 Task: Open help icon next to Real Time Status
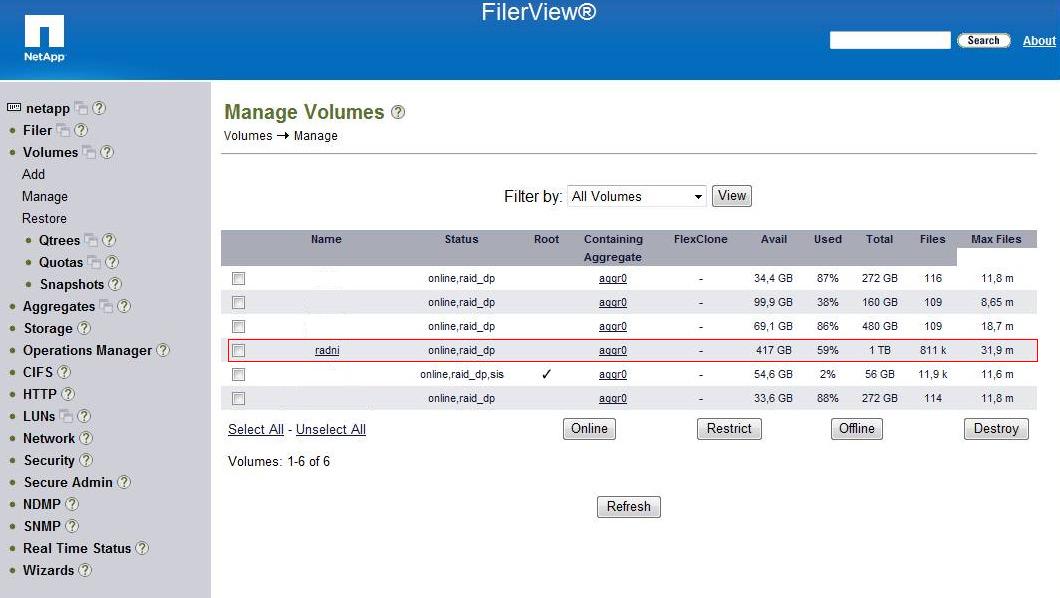click(x=142, y=548)
